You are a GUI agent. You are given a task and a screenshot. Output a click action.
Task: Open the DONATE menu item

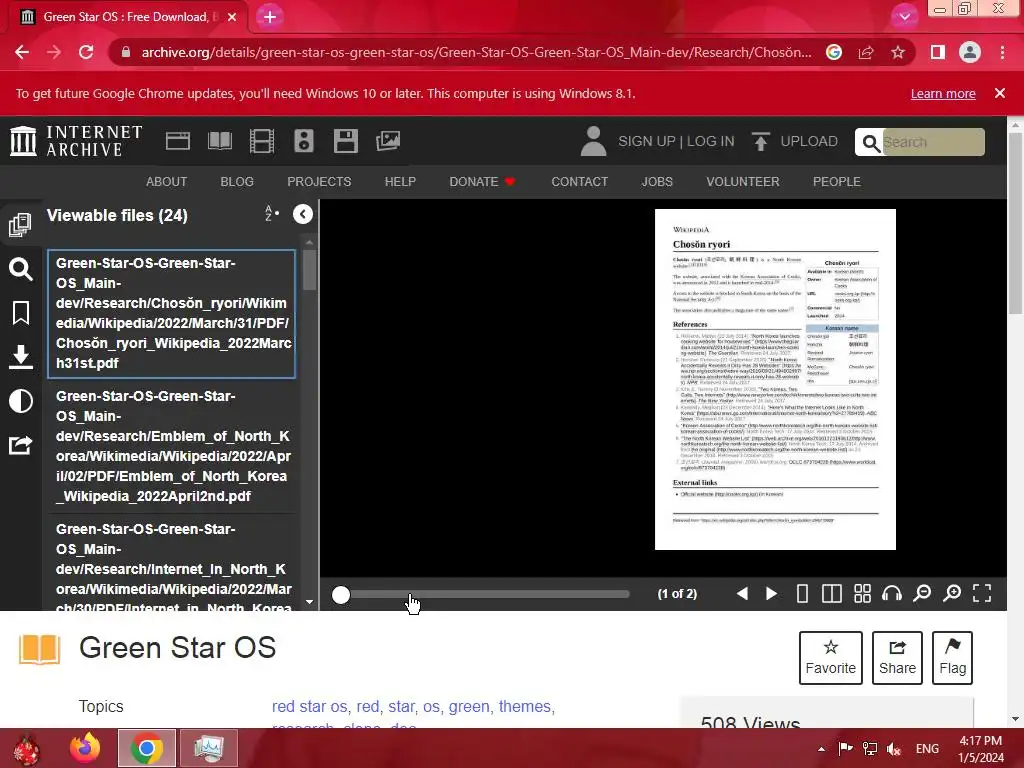482,182
